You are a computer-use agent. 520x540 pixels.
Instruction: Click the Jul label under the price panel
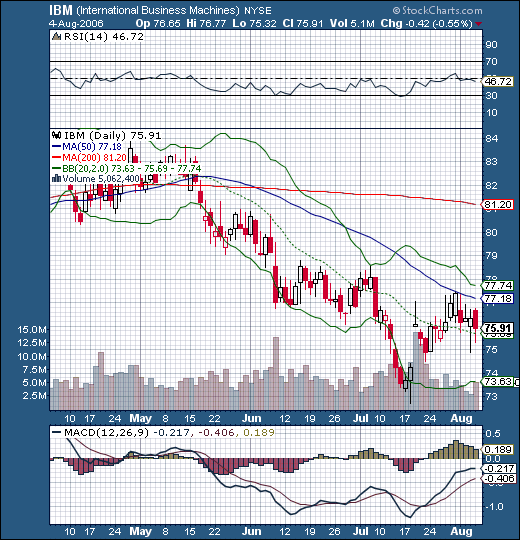tap(361, 418)
